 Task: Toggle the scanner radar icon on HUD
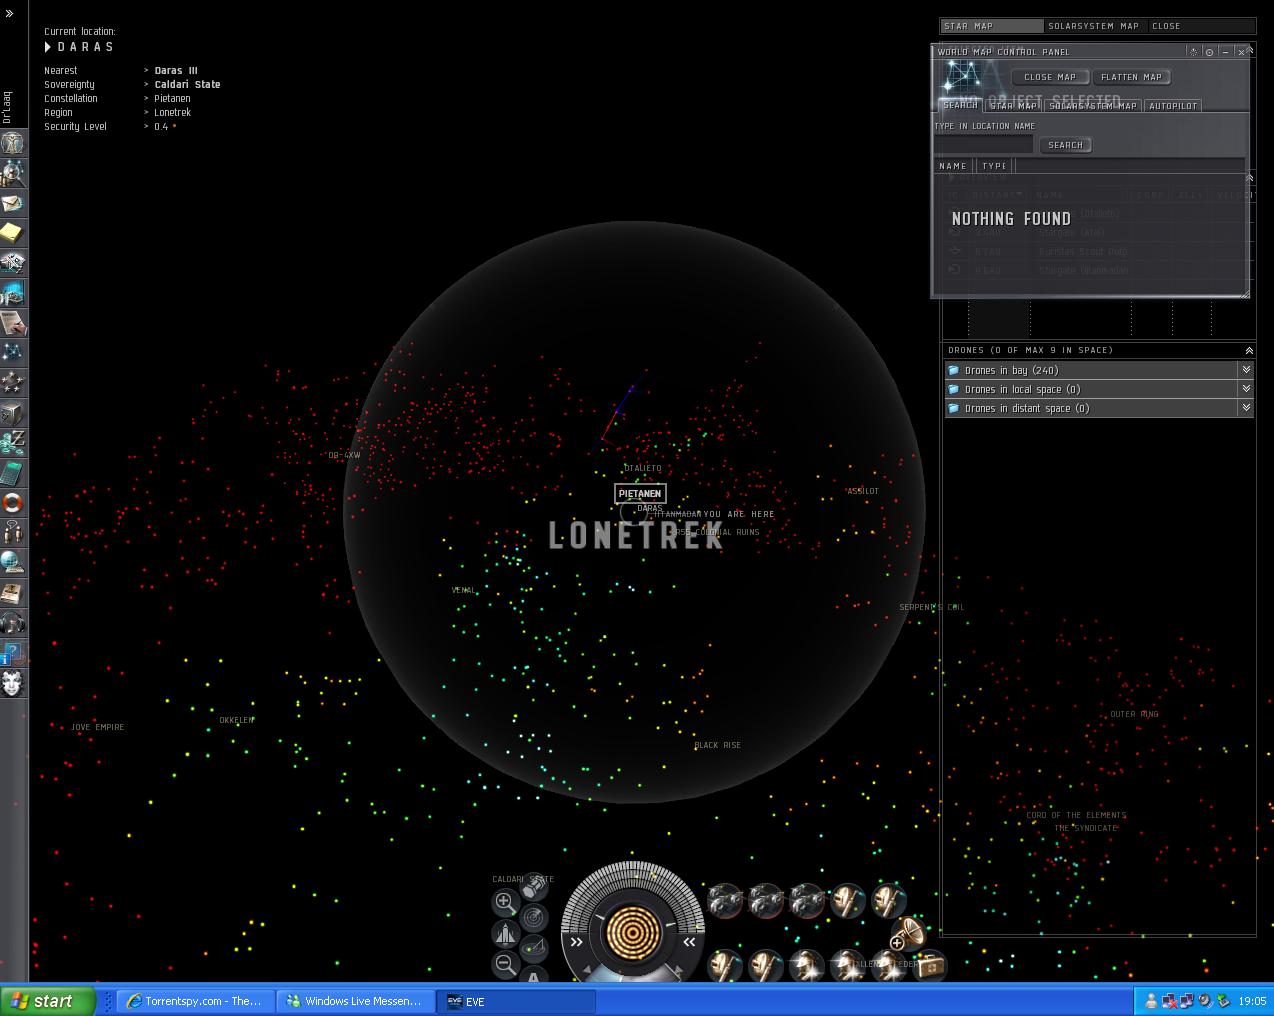click(x=535, y=917)
